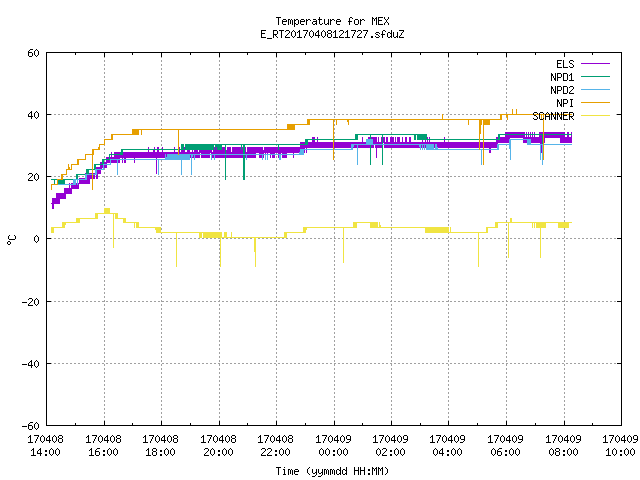The image size is (640, 480).
Task: Select the x-axis tick label 170409 04:00
Action: [x=448, y=446]
